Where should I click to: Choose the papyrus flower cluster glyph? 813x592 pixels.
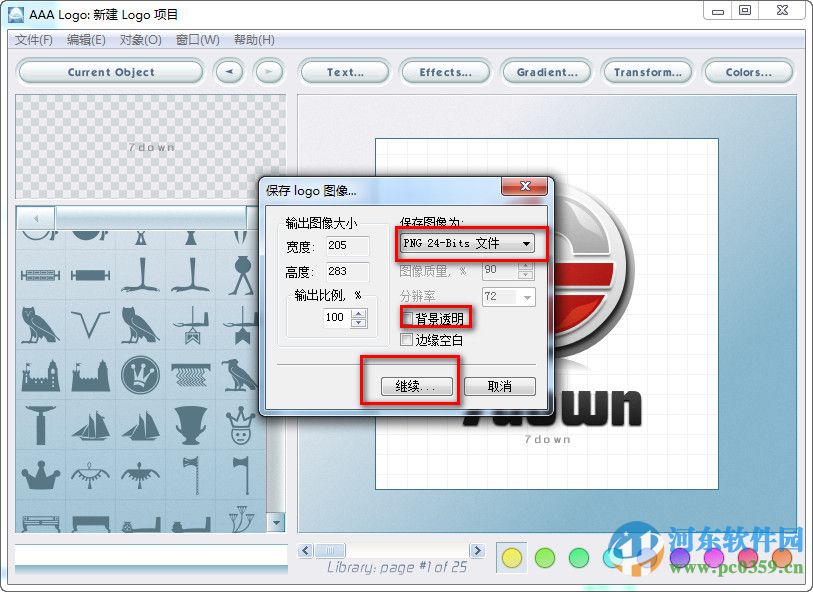point(241,518)
